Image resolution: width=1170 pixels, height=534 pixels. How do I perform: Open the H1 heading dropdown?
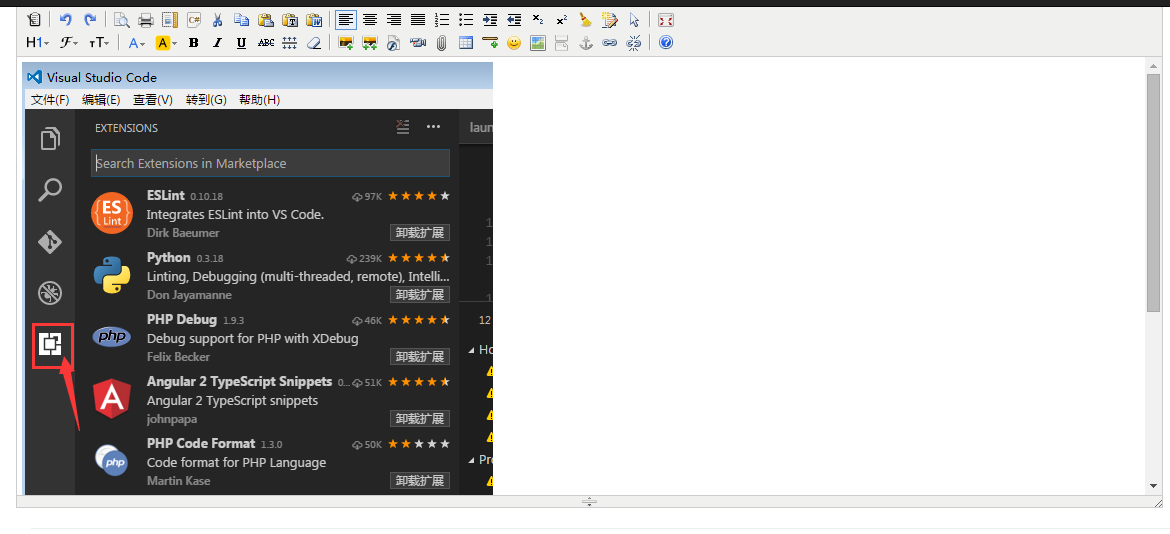37,43
